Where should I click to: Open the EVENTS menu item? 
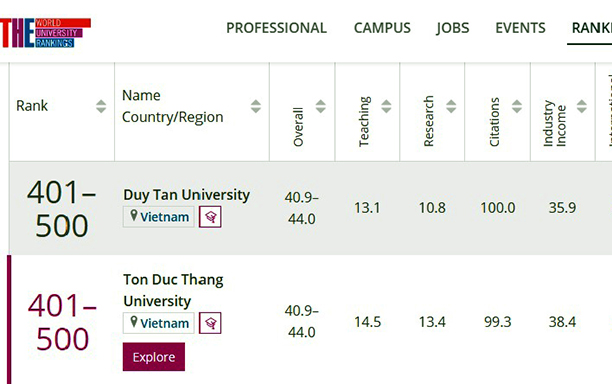(x=520, y=28)
